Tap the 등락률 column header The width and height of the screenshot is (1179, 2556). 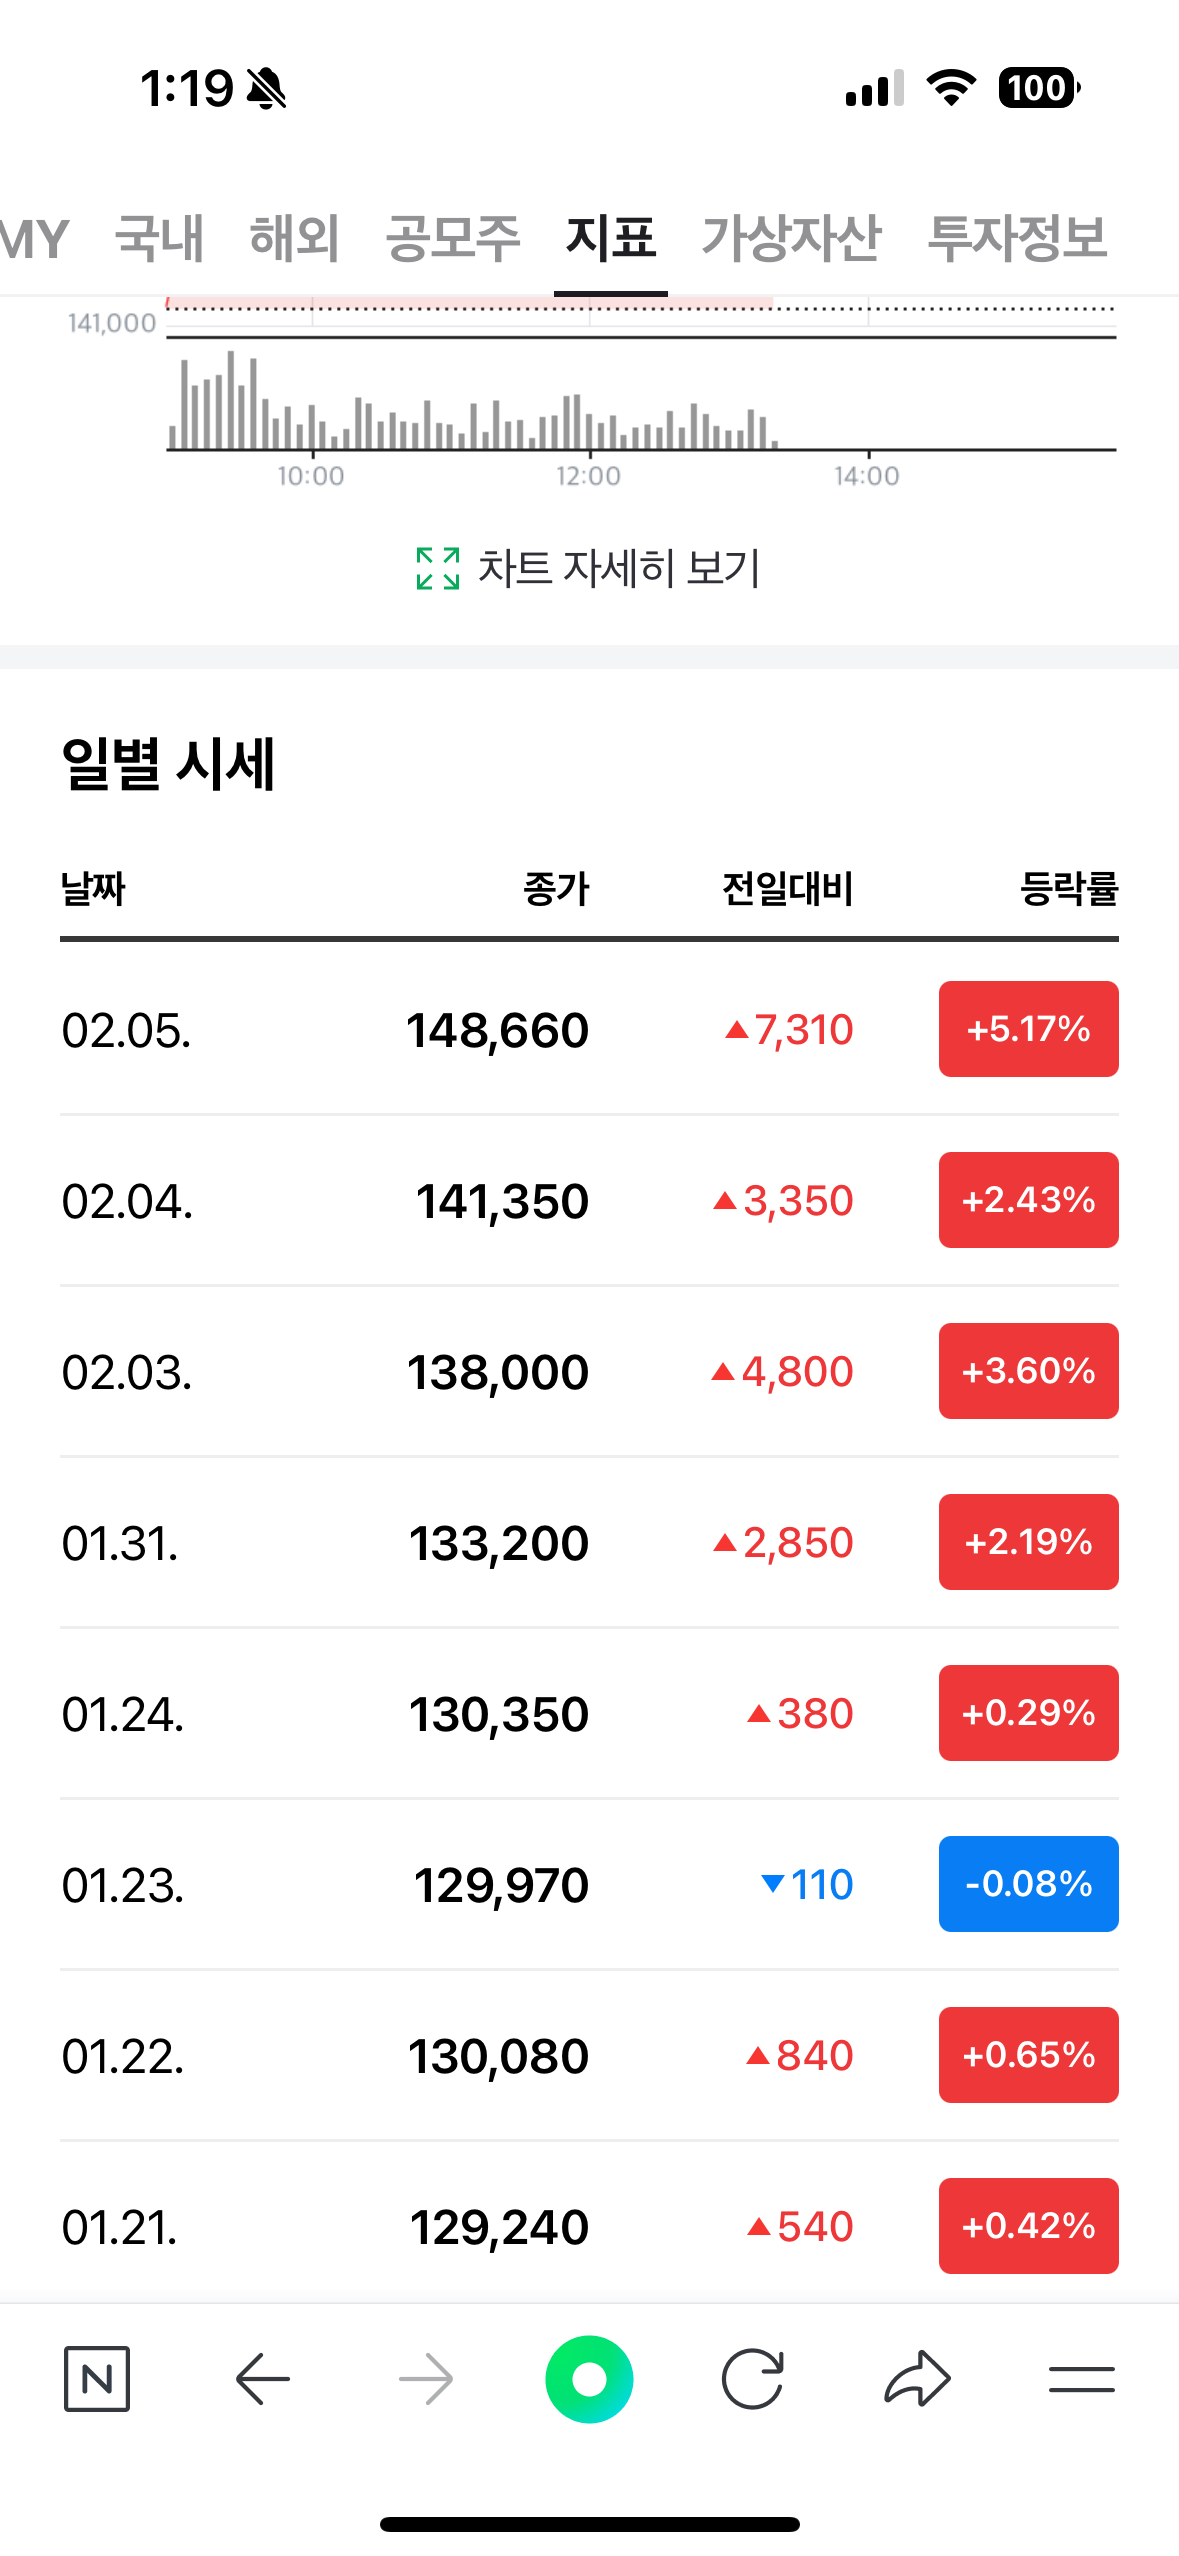click(x=1069, y=888)
